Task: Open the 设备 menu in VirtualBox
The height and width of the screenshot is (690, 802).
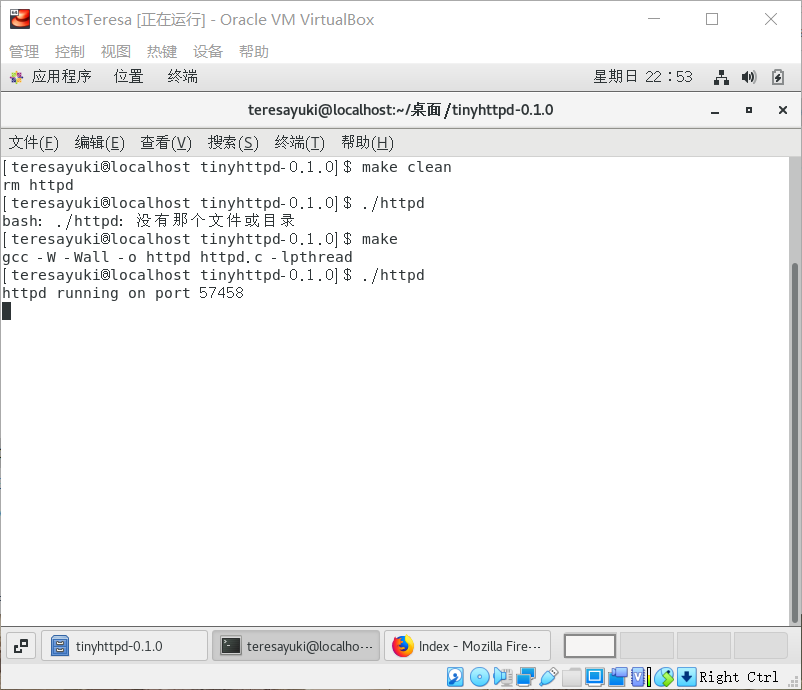Action: pyautogui.click(x=207, y=51)
